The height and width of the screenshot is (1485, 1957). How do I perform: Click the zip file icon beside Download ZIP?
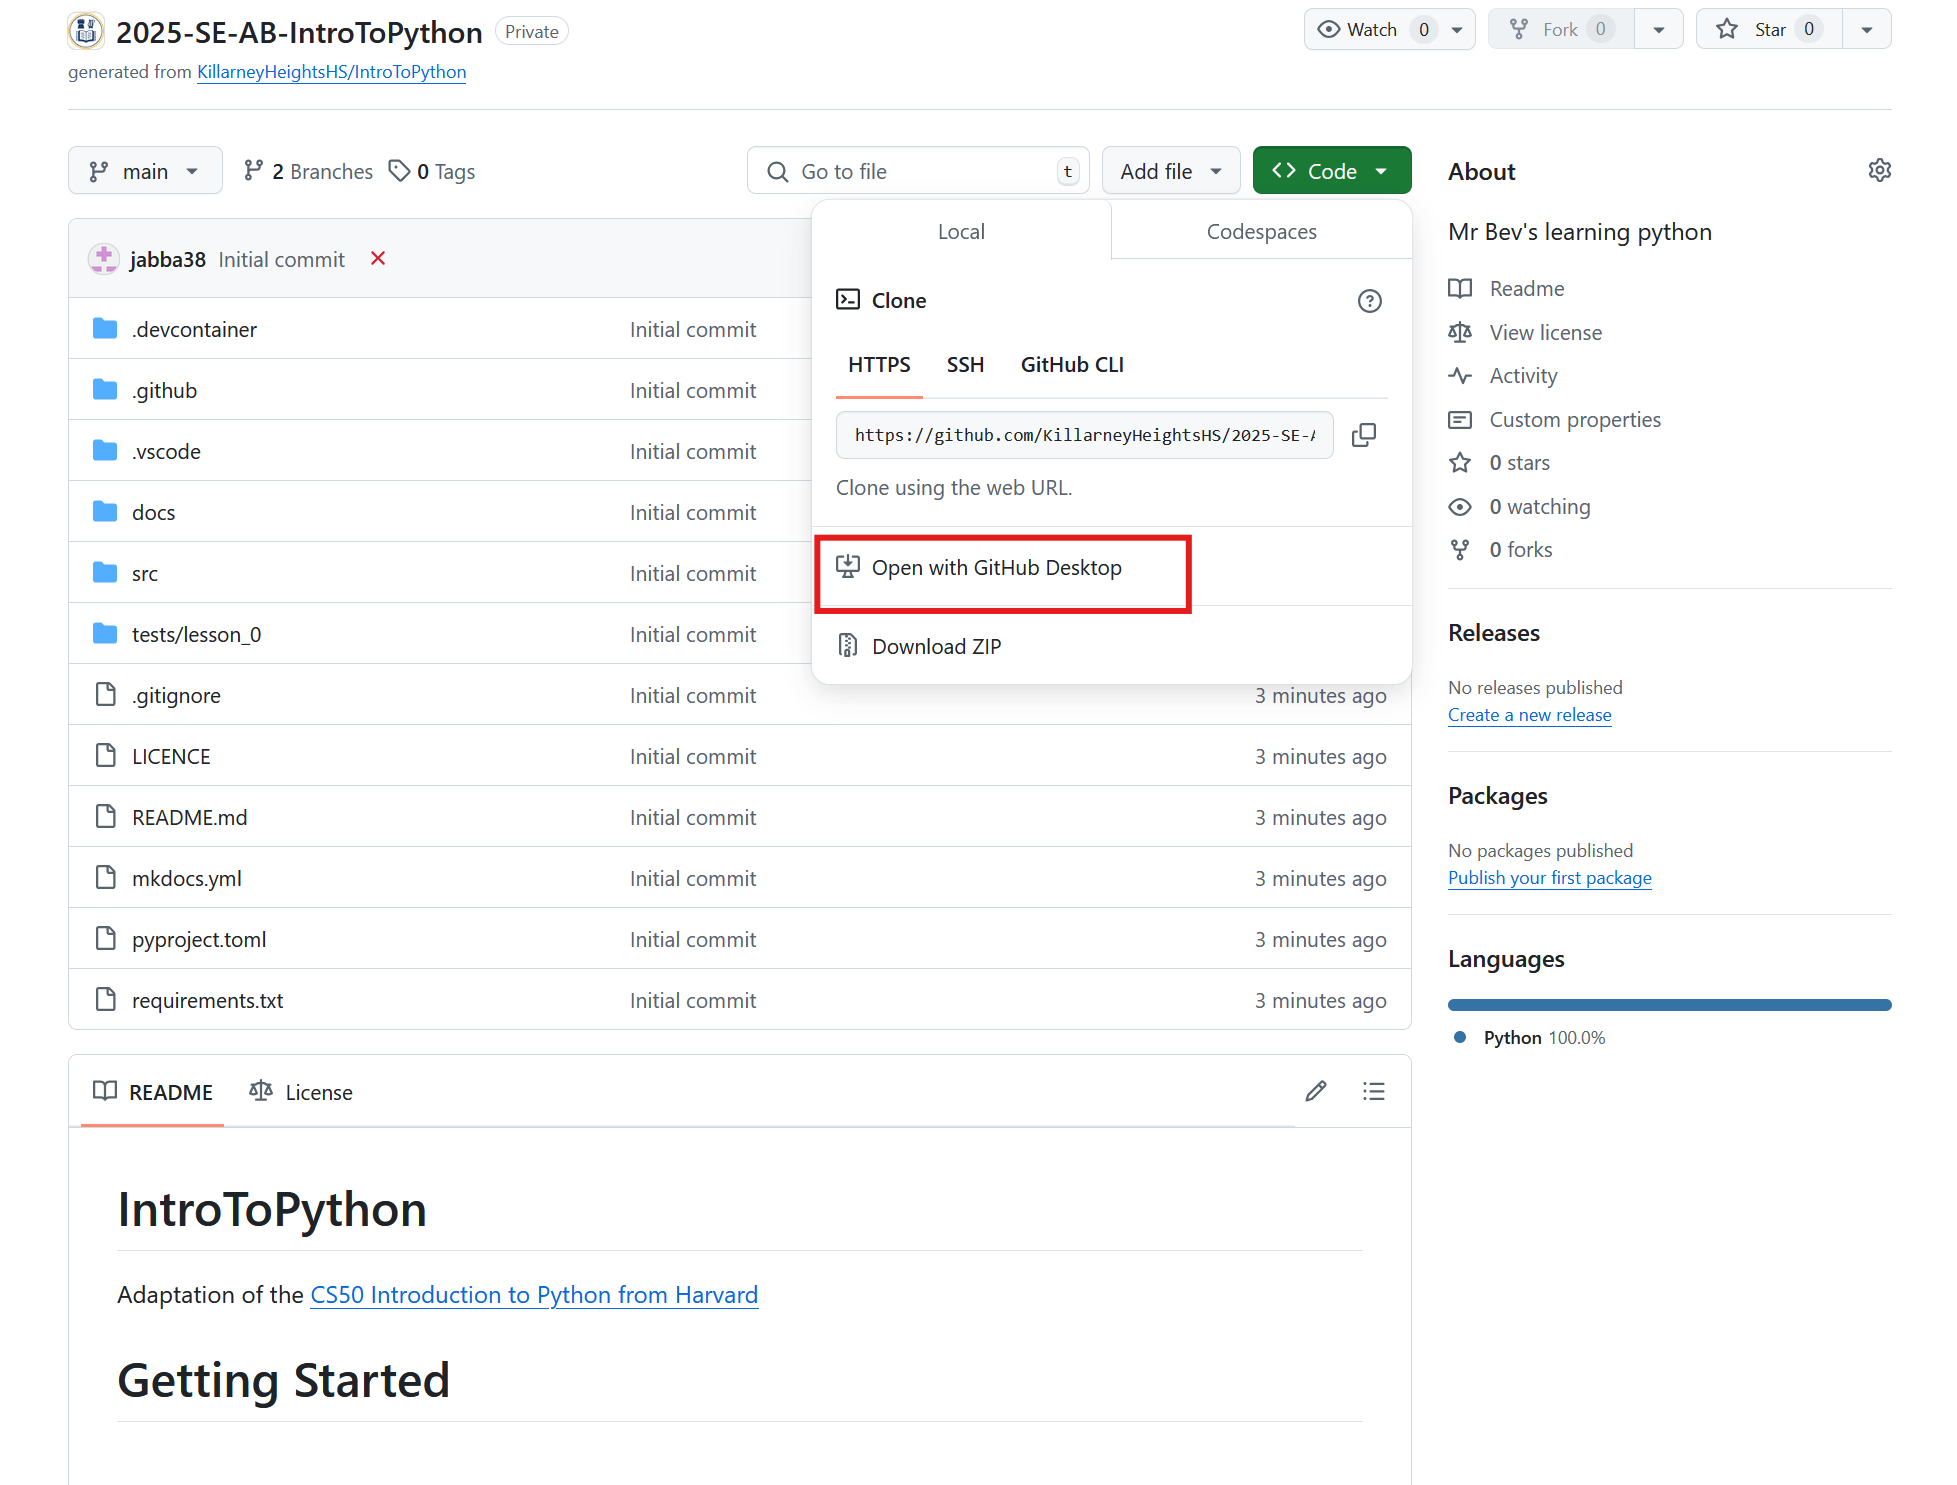[x=848, y=646]
